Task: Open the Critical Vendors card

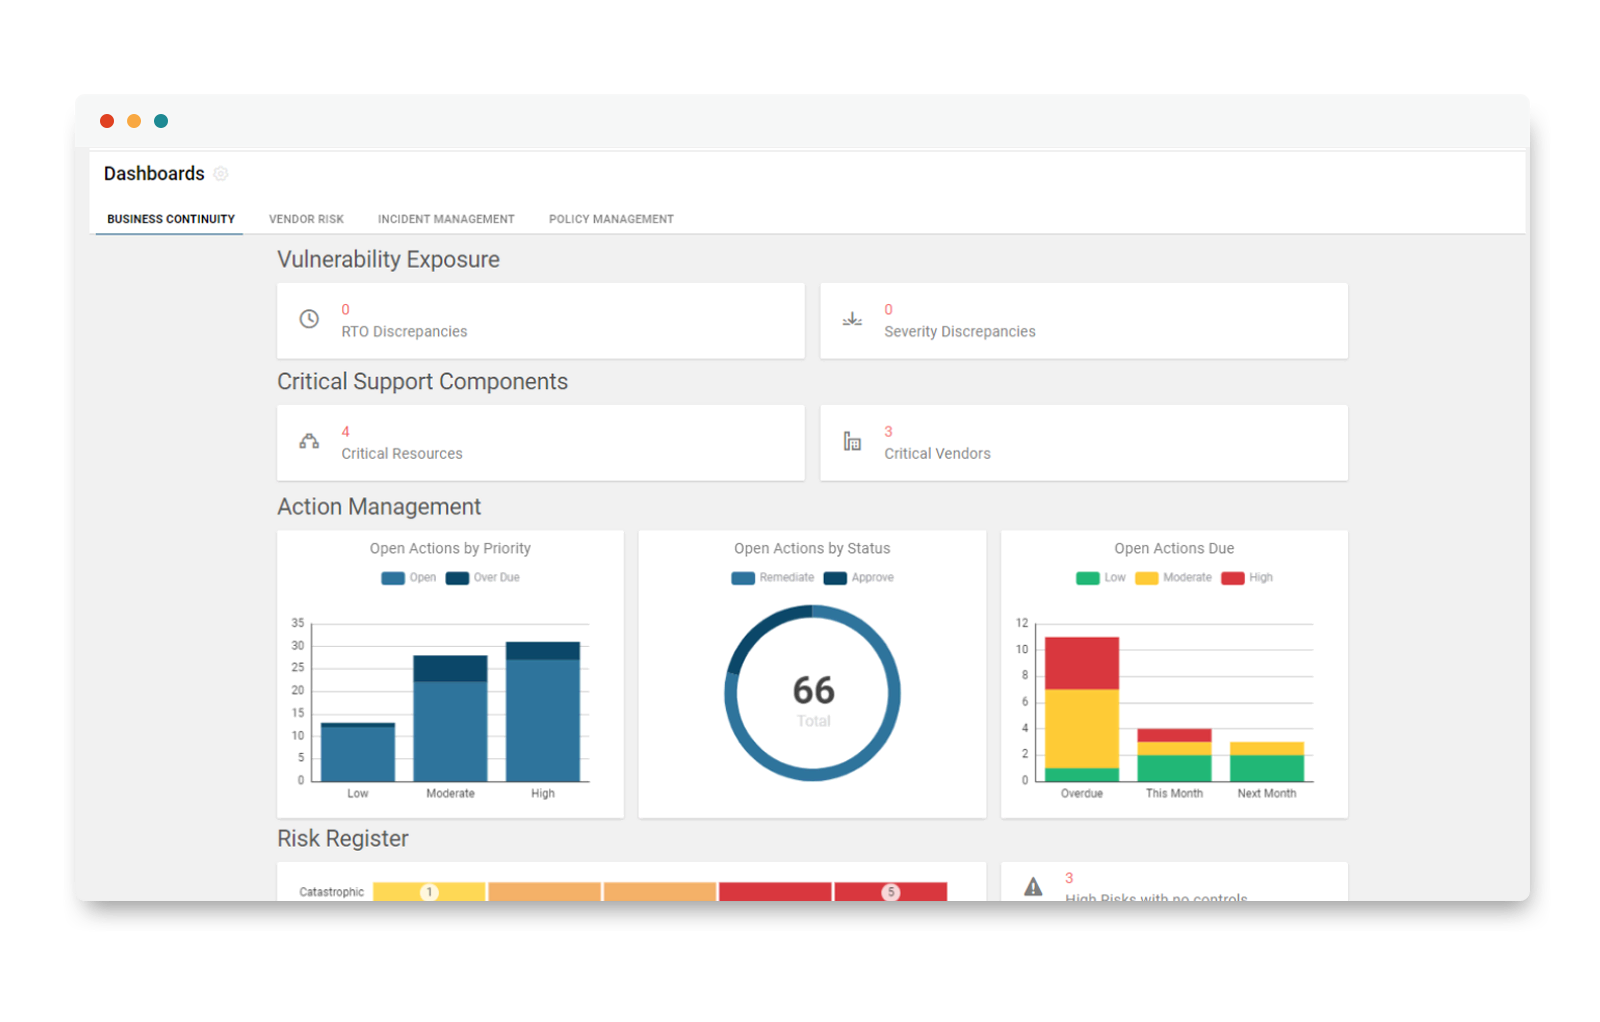Action: [x=1083, y=443]
